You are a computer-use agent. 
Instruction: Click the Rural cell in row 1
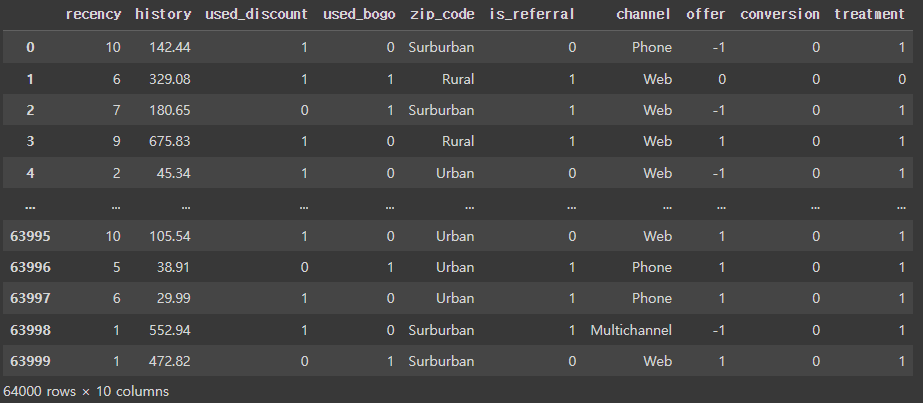point(458,79)
